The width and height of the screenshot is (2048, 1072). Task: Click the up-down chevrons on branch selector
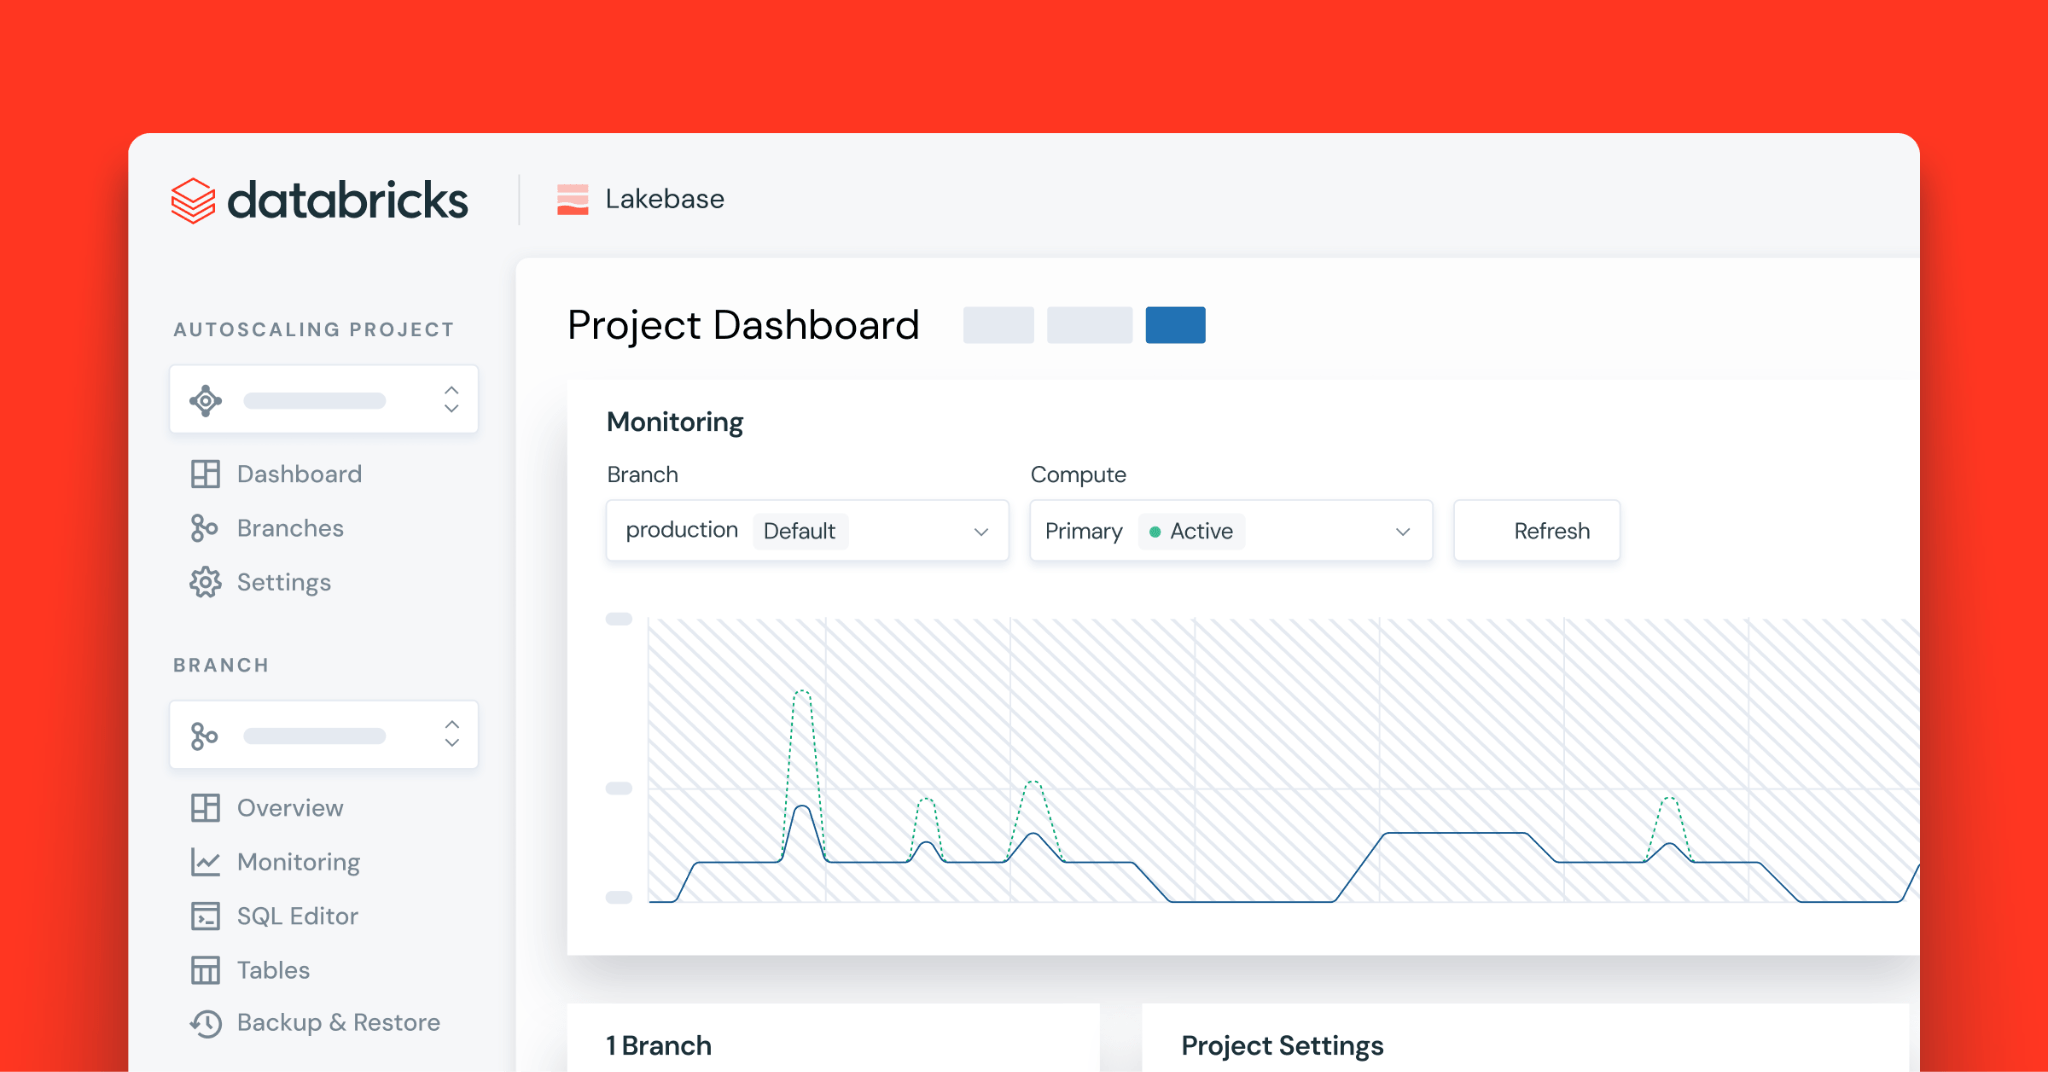click(x=452, y=734)
